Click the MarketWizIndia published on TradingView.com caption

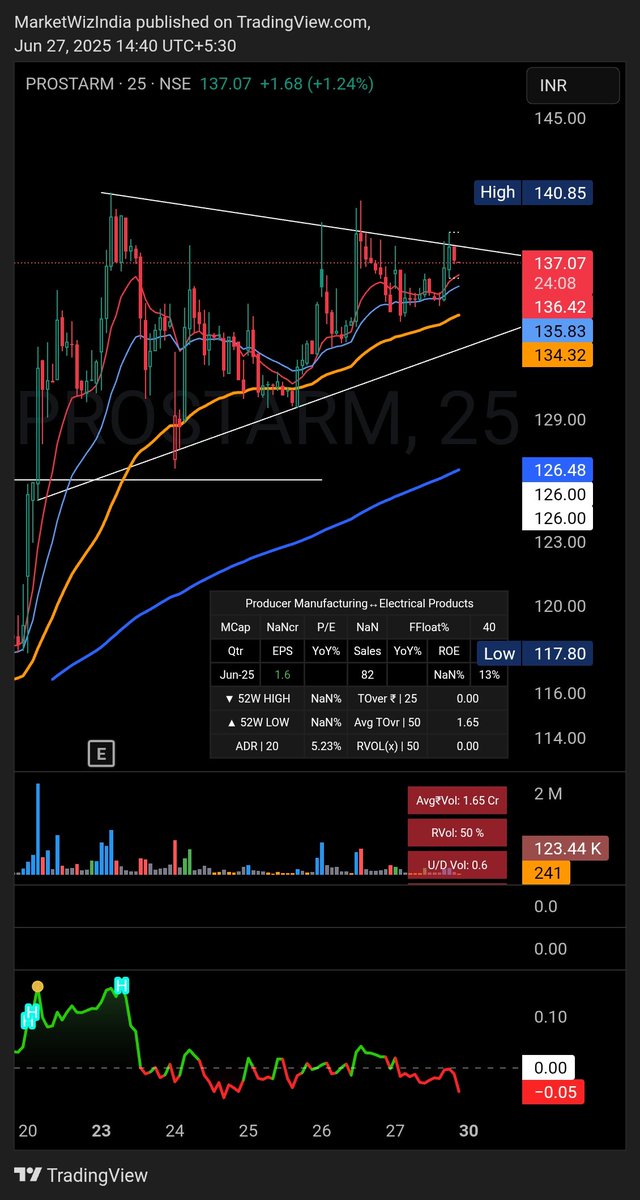coord(192,22)
